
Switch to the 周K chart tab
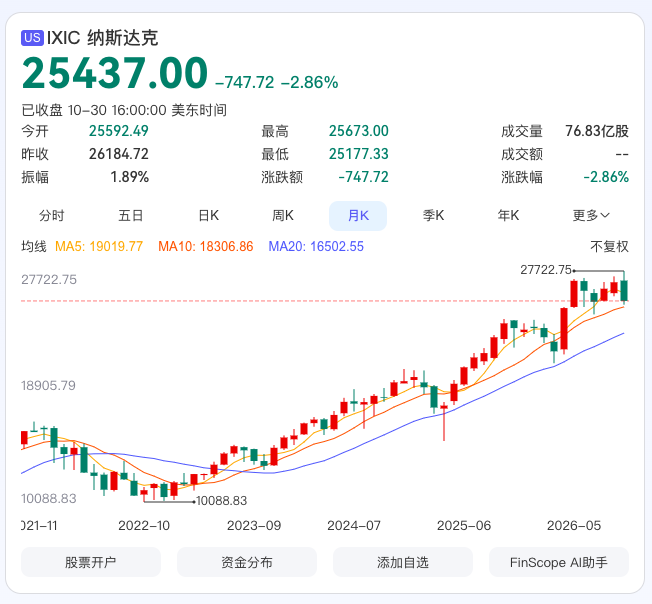283,216
